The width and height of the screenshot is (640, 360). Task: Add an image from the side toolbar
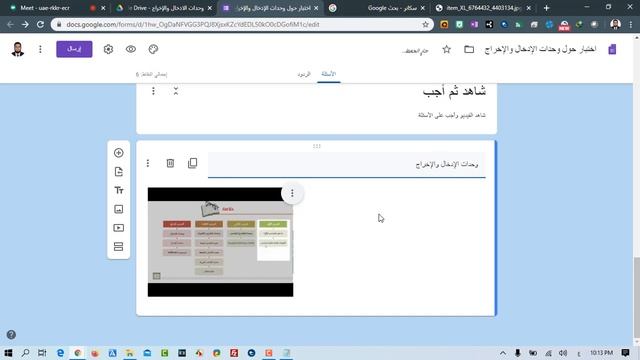tap(119, 209)
